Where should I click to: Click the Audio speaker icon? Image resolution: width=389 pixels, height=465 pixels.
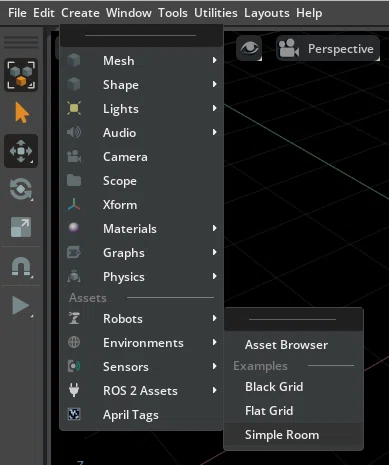[x=74, y=132]
